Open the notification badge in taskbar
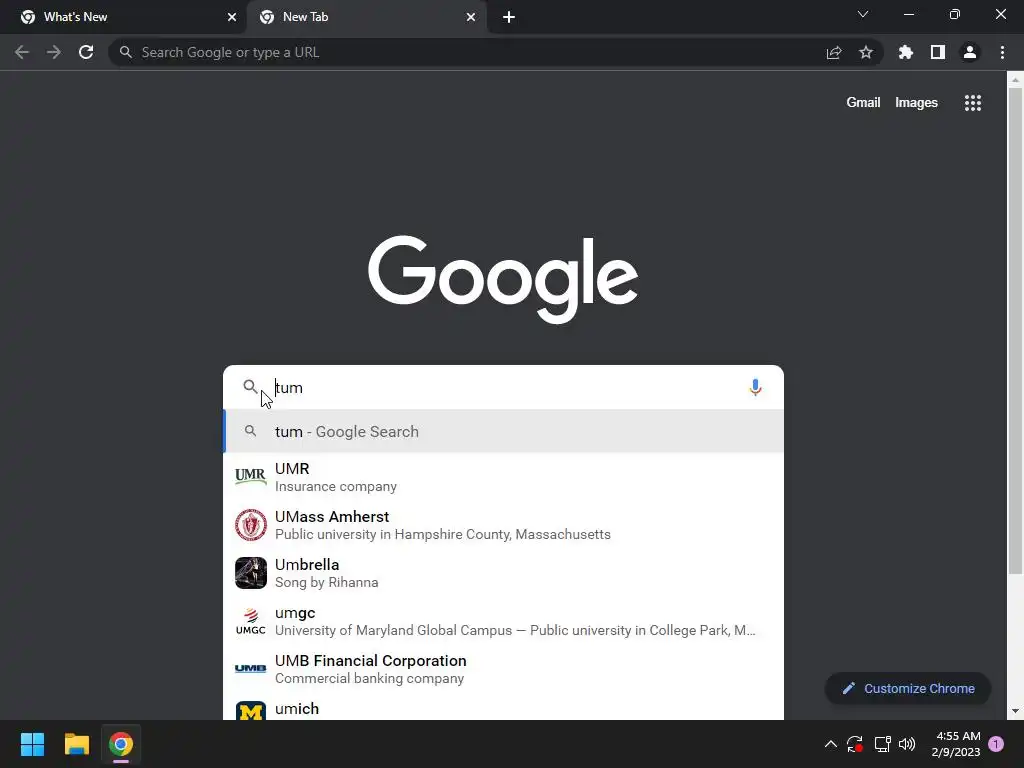Viewport: 1024px width, 768px height. coord(996,744)
